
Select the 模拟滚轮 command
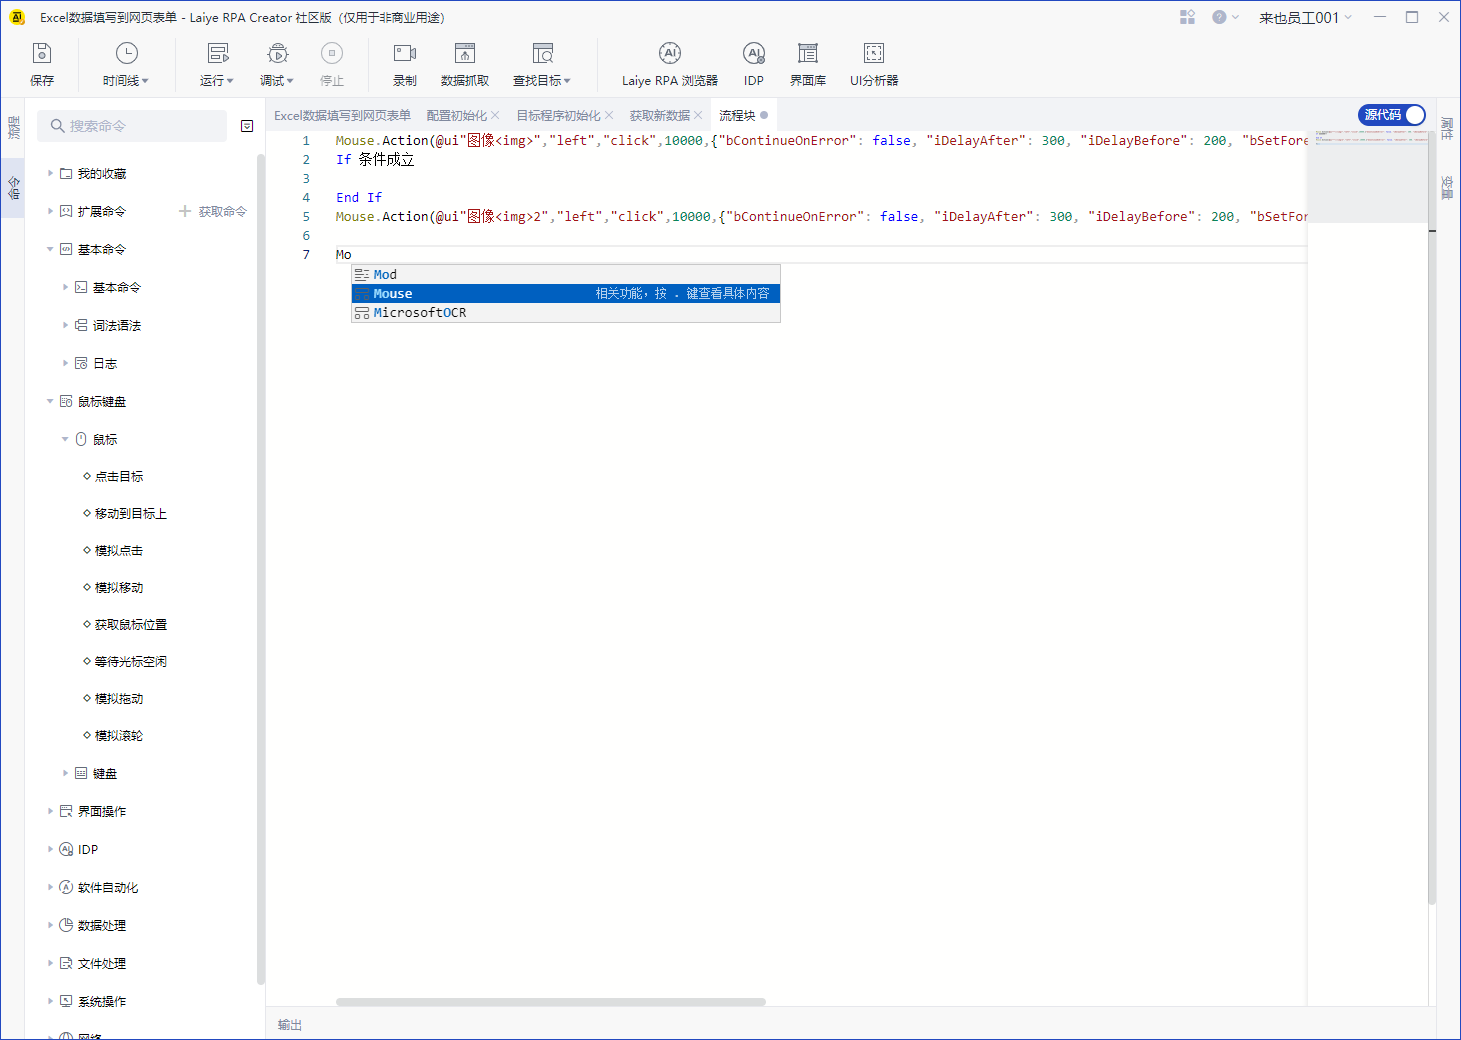point(119,735)
